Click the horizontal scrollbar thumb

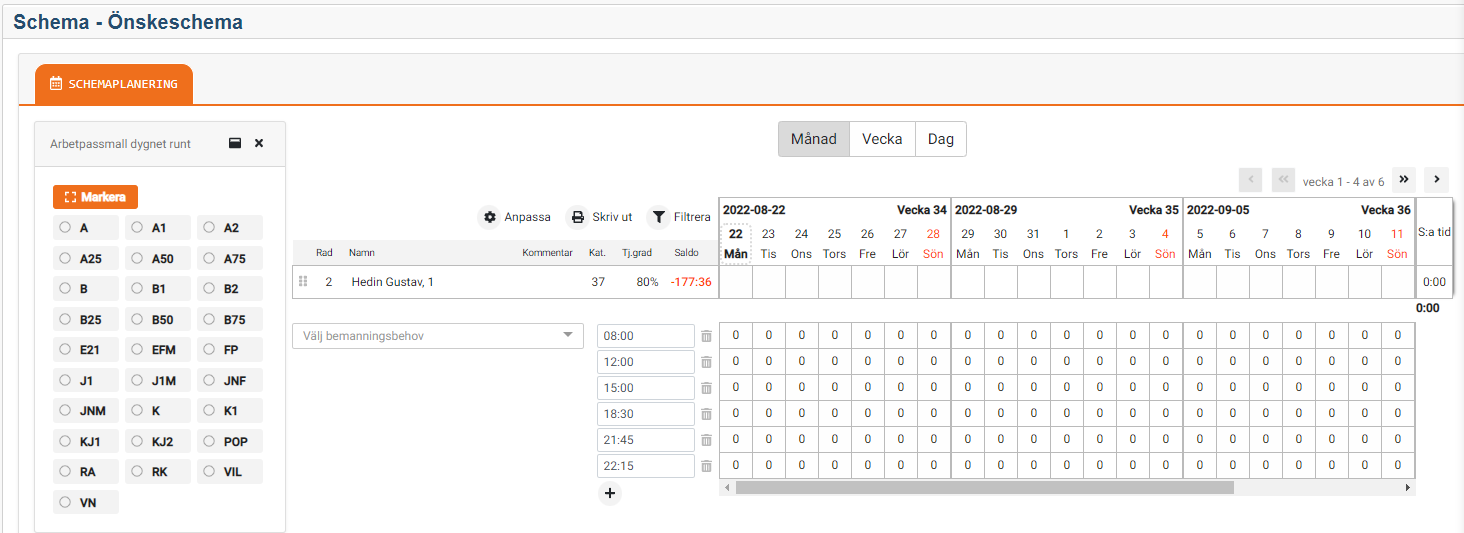[x=984, y=488]
